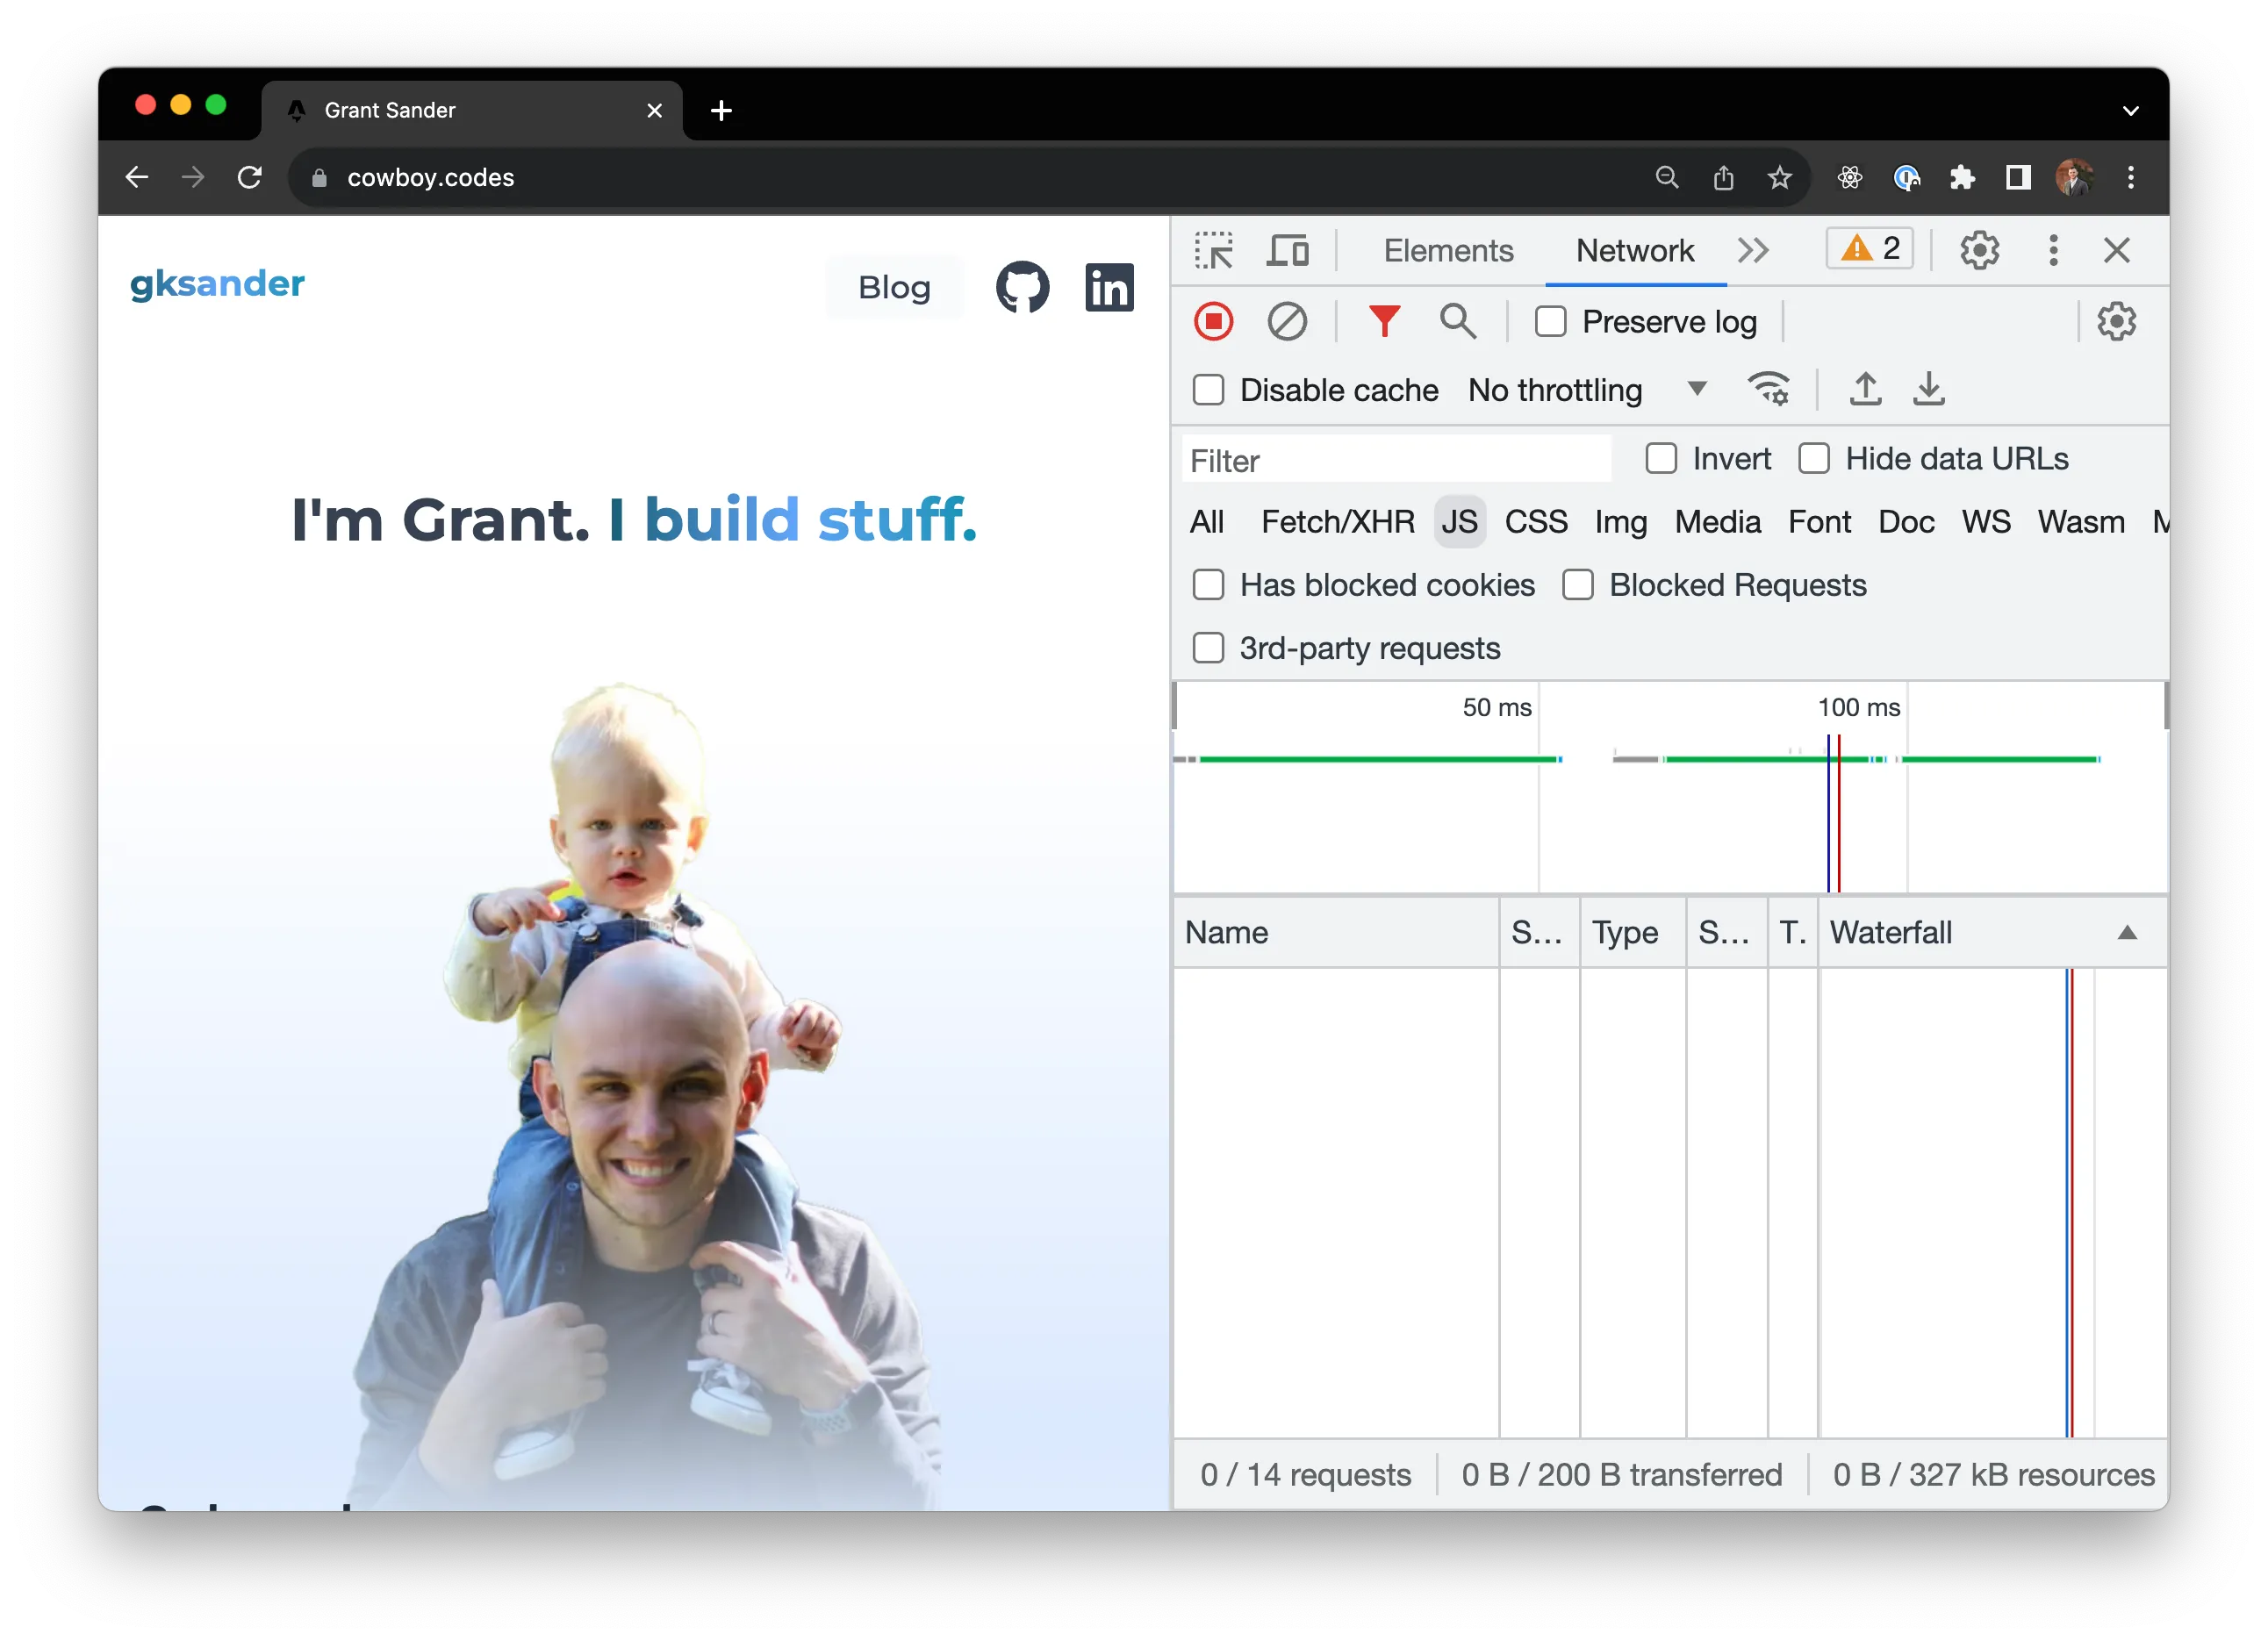Viewport: 2268px width, 1641px height.
Task: Click the Type column header
Action: pyautogui.click(x=1632, y=932)
